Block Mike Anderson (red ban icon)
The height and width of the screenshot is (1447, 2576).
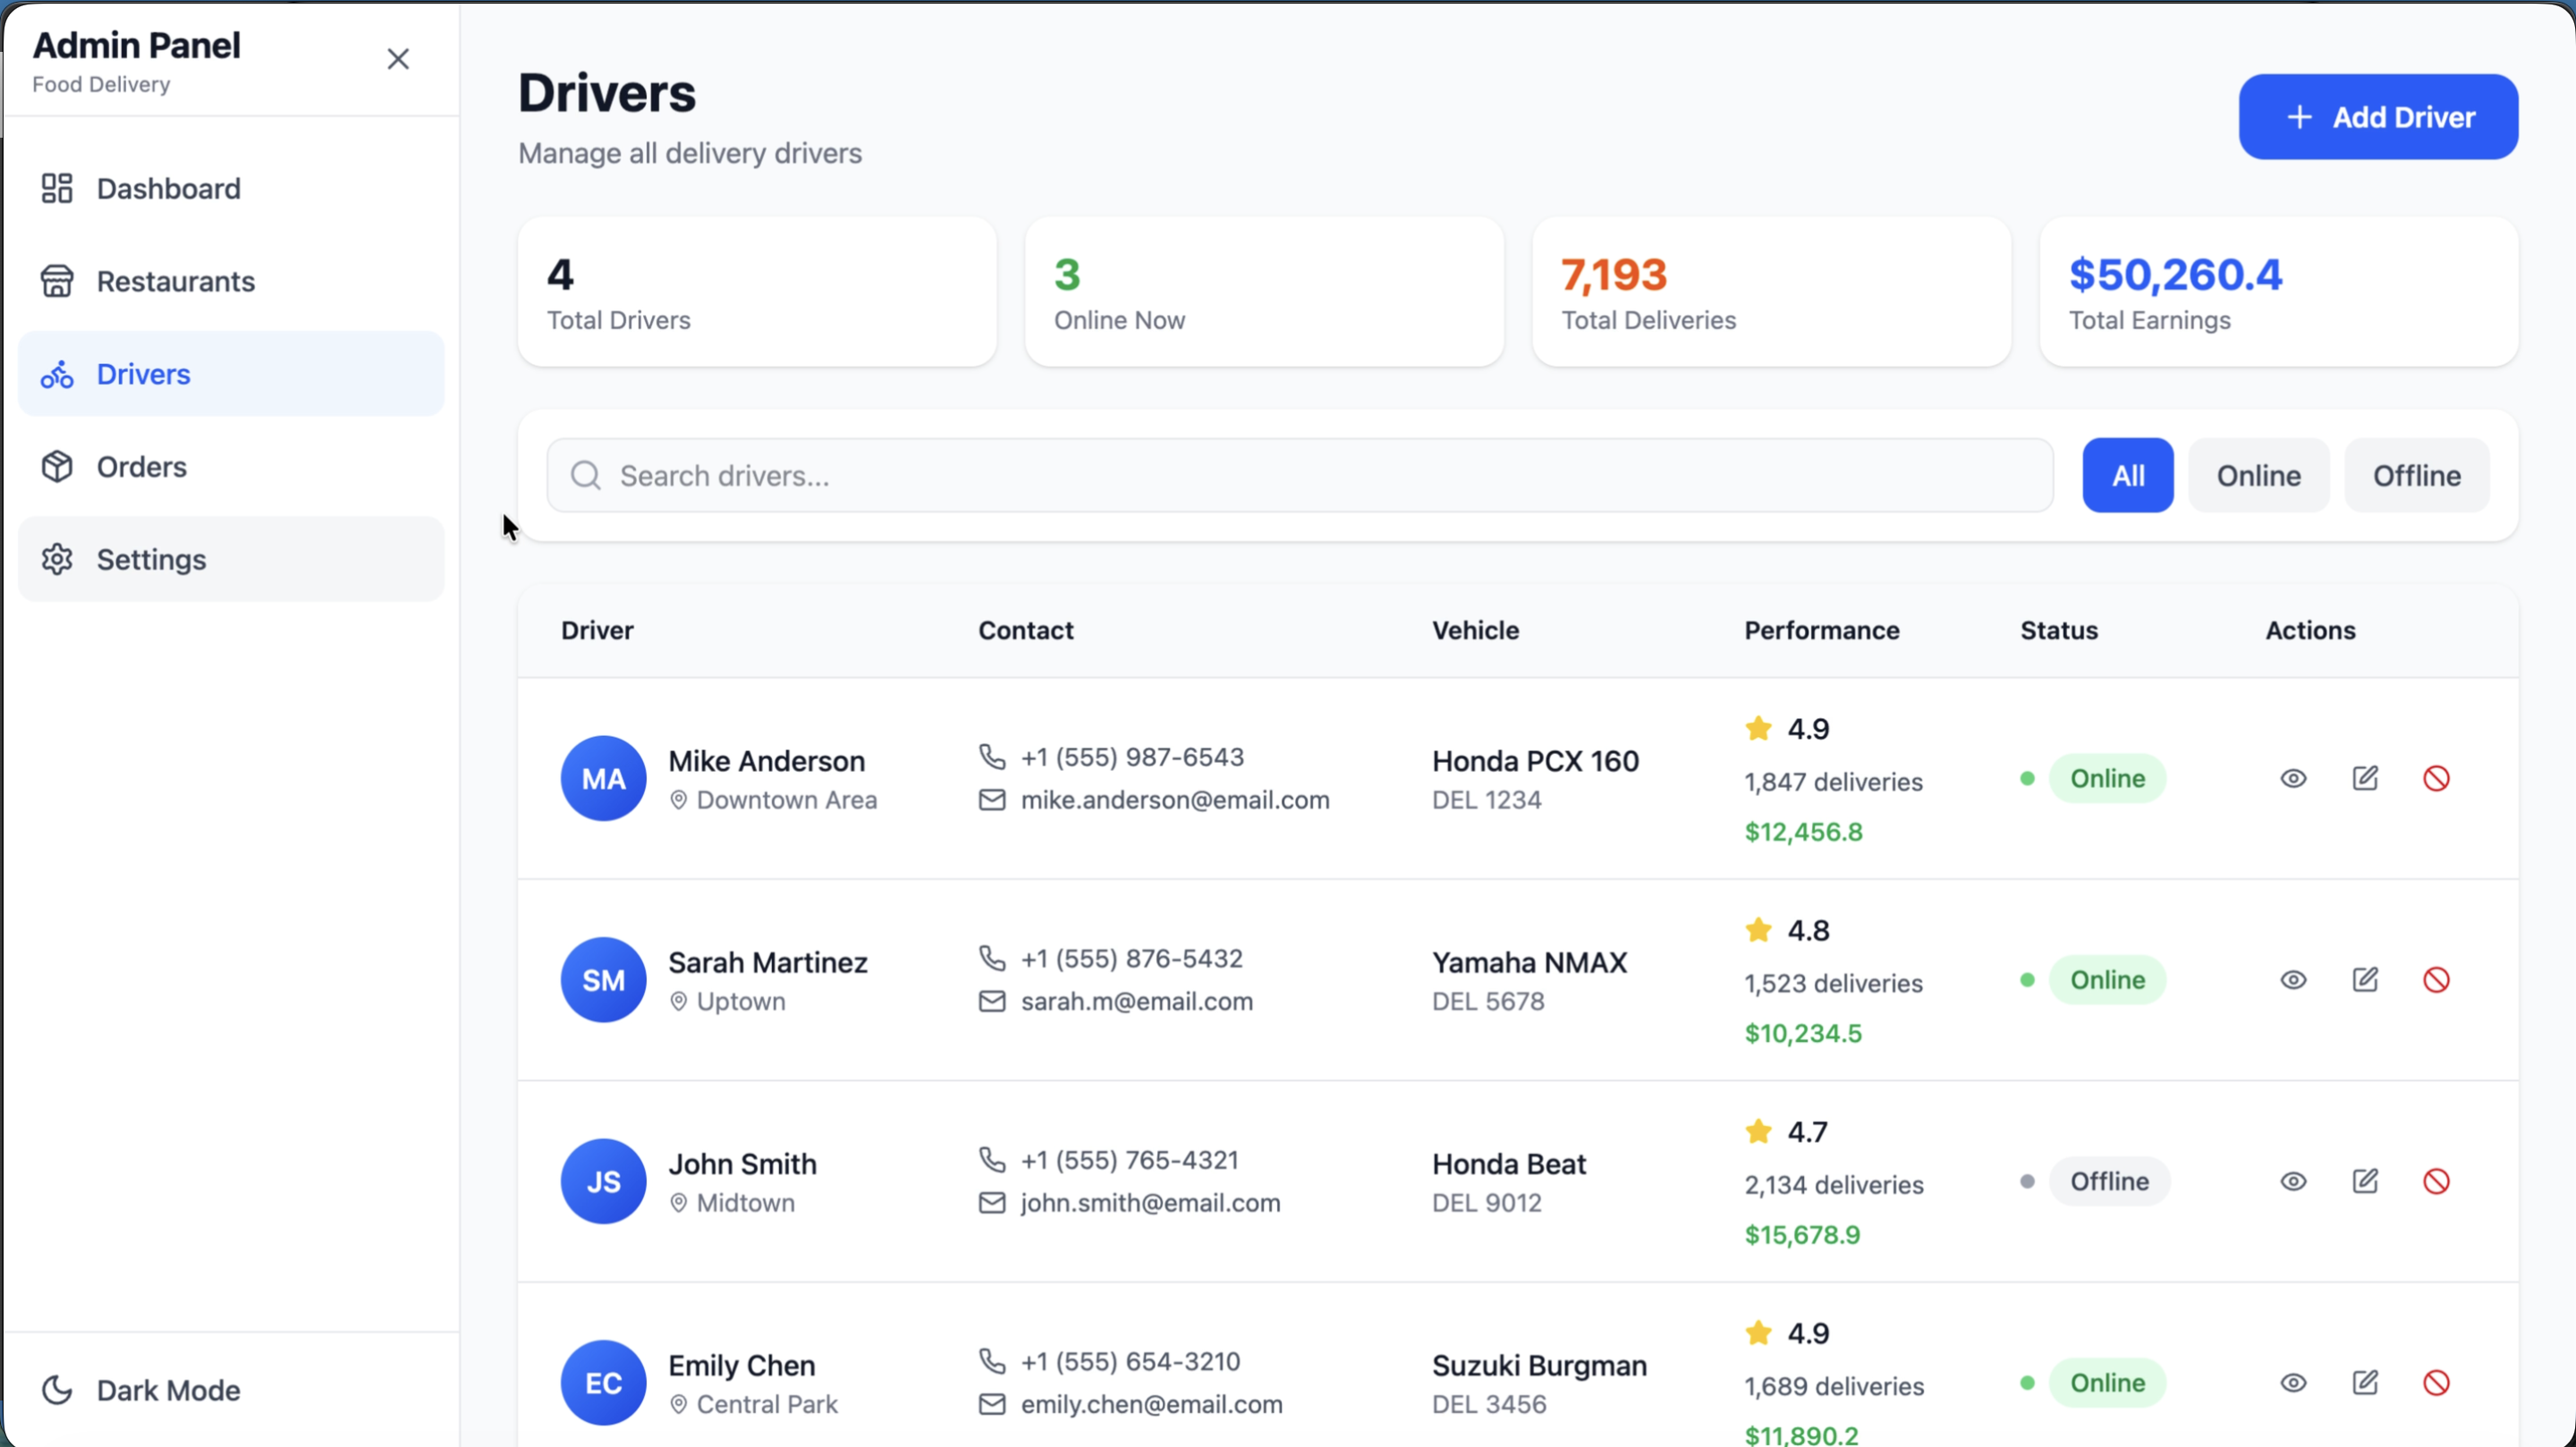pyautogui.click(x=2436, y=779)
